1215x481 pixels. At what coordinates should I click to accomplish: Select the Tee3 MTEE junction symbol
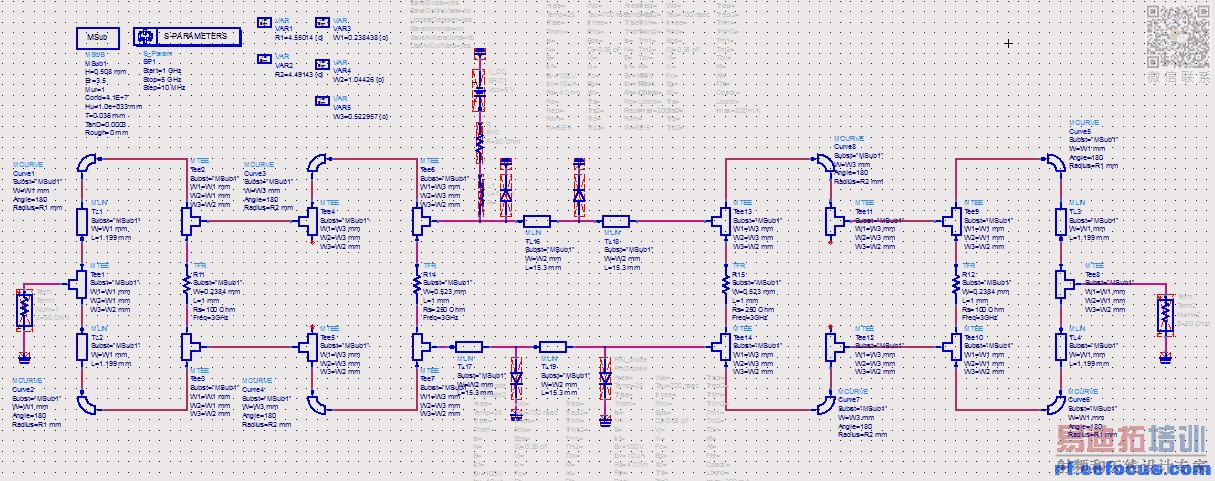click(190, 346)
